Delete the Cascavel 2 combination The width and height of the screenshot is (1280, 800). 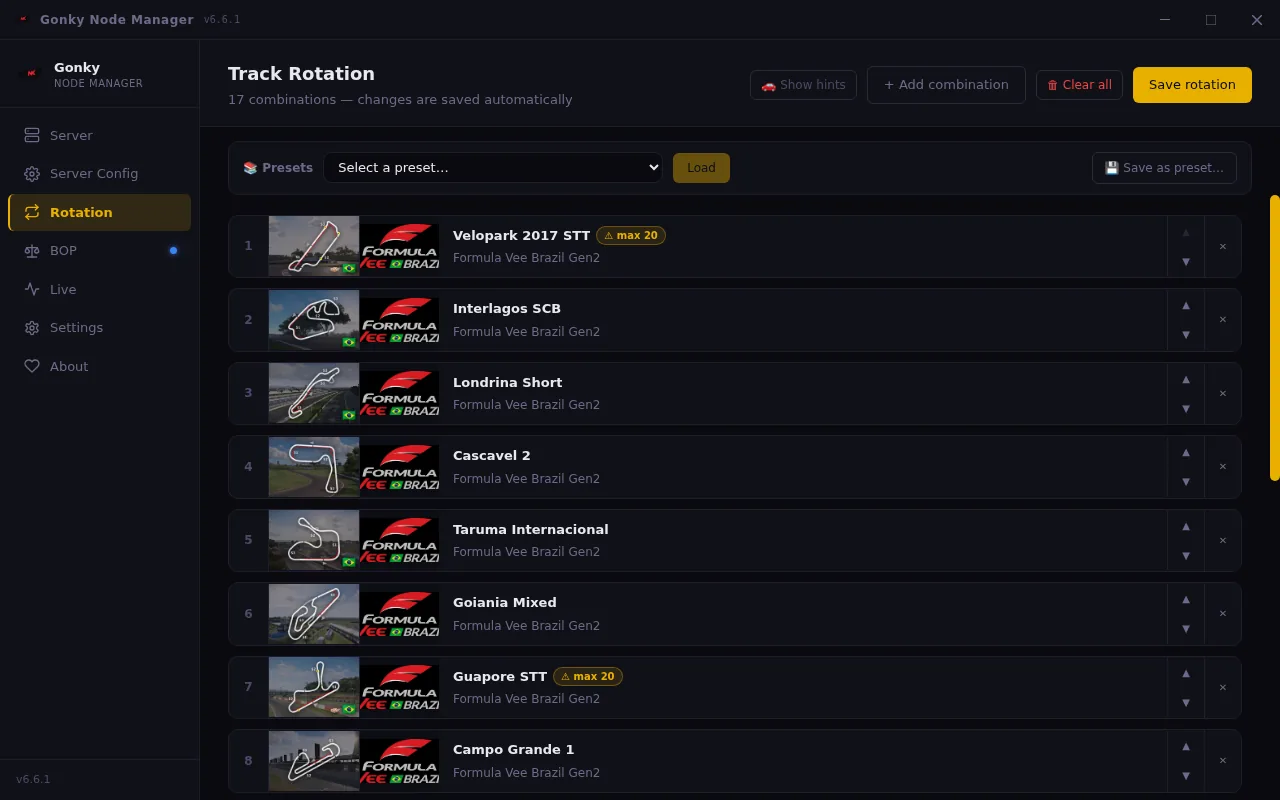coord(1222,466)
